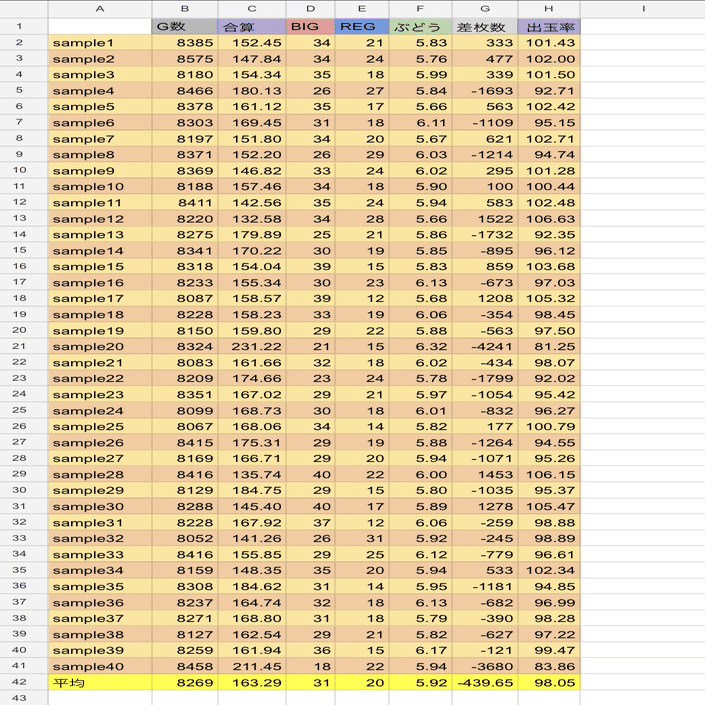The image size is (705, 705).
Task: Select 出玉率 value 103.68
Action: pyautogui.click(x=549, y=267)
